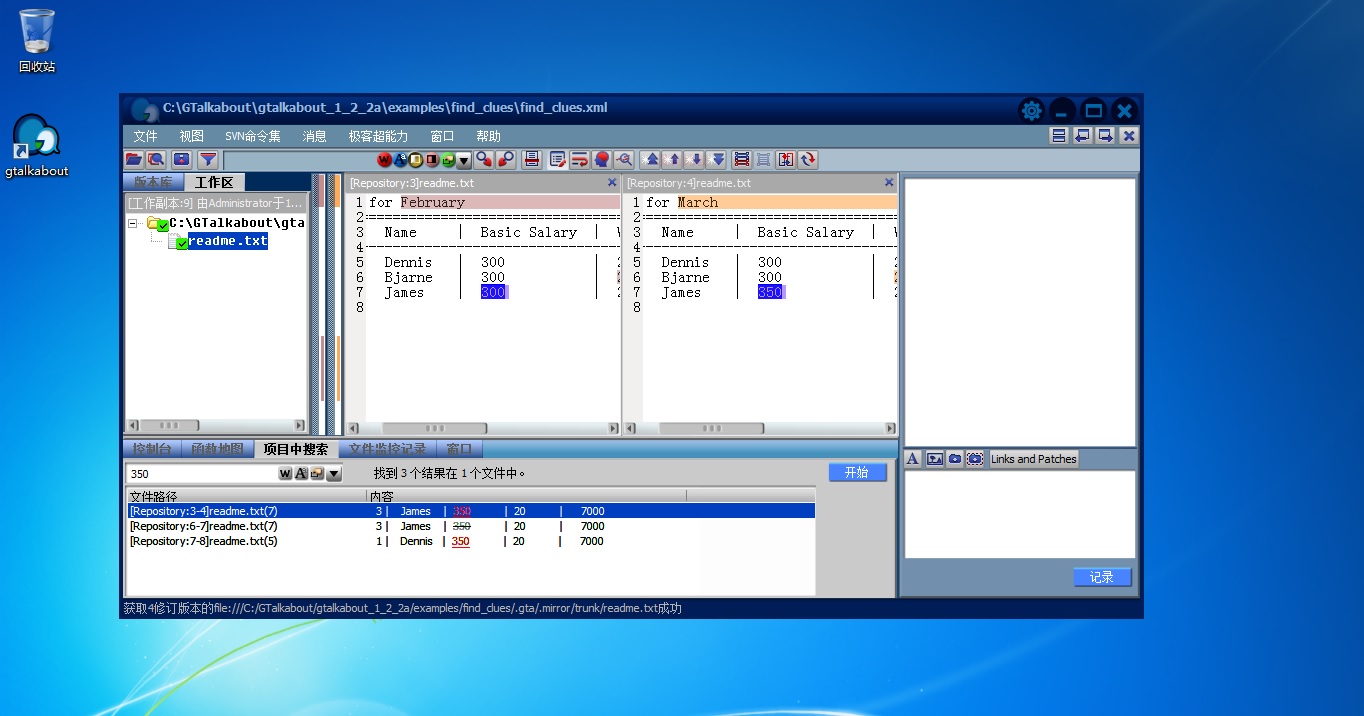Open the SVN命令集 menu
Viewport: 1364px width, 716px height.
253,137
